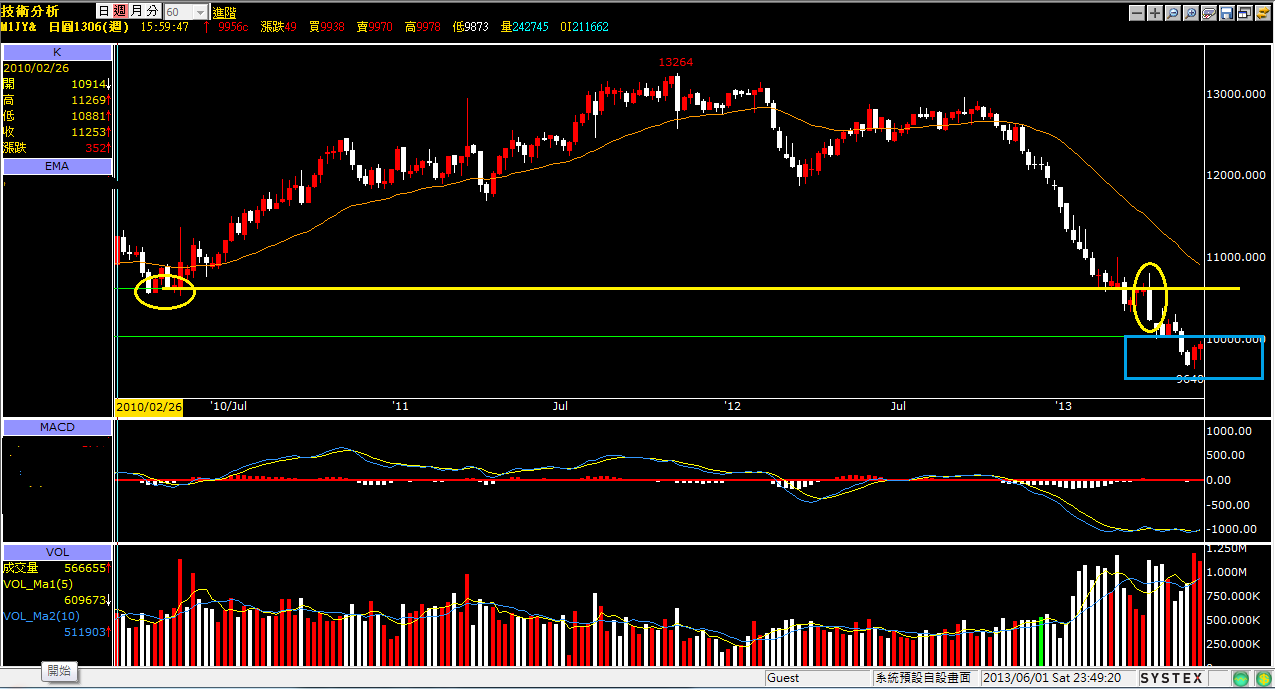Switch to 分 minute period
The height and width of the screenshot is (689, 1275).
(x=151, y=11)
